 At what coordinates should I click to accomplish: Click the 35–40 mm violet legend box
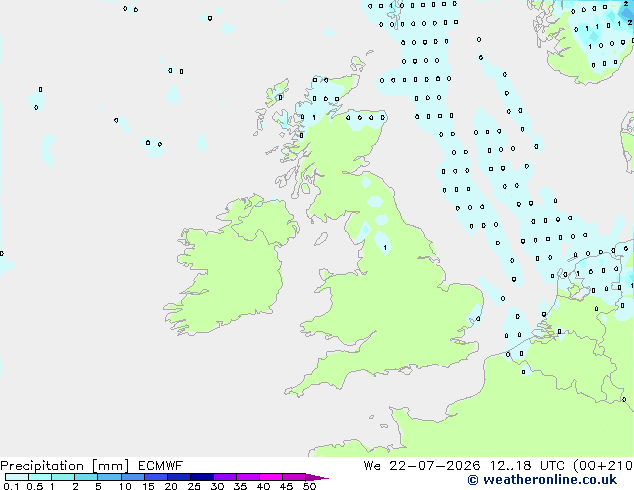[x=247, y=477]
